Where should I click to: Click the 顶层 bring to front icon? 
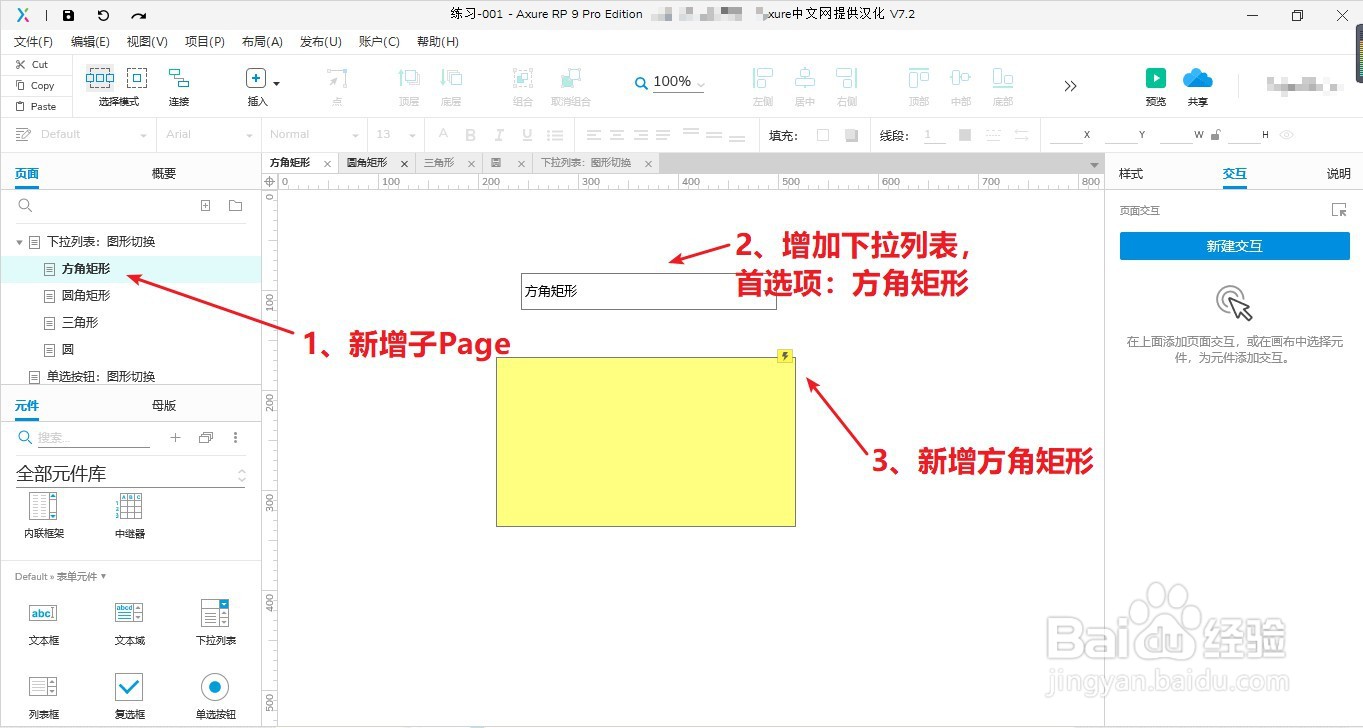click(409, 78)
